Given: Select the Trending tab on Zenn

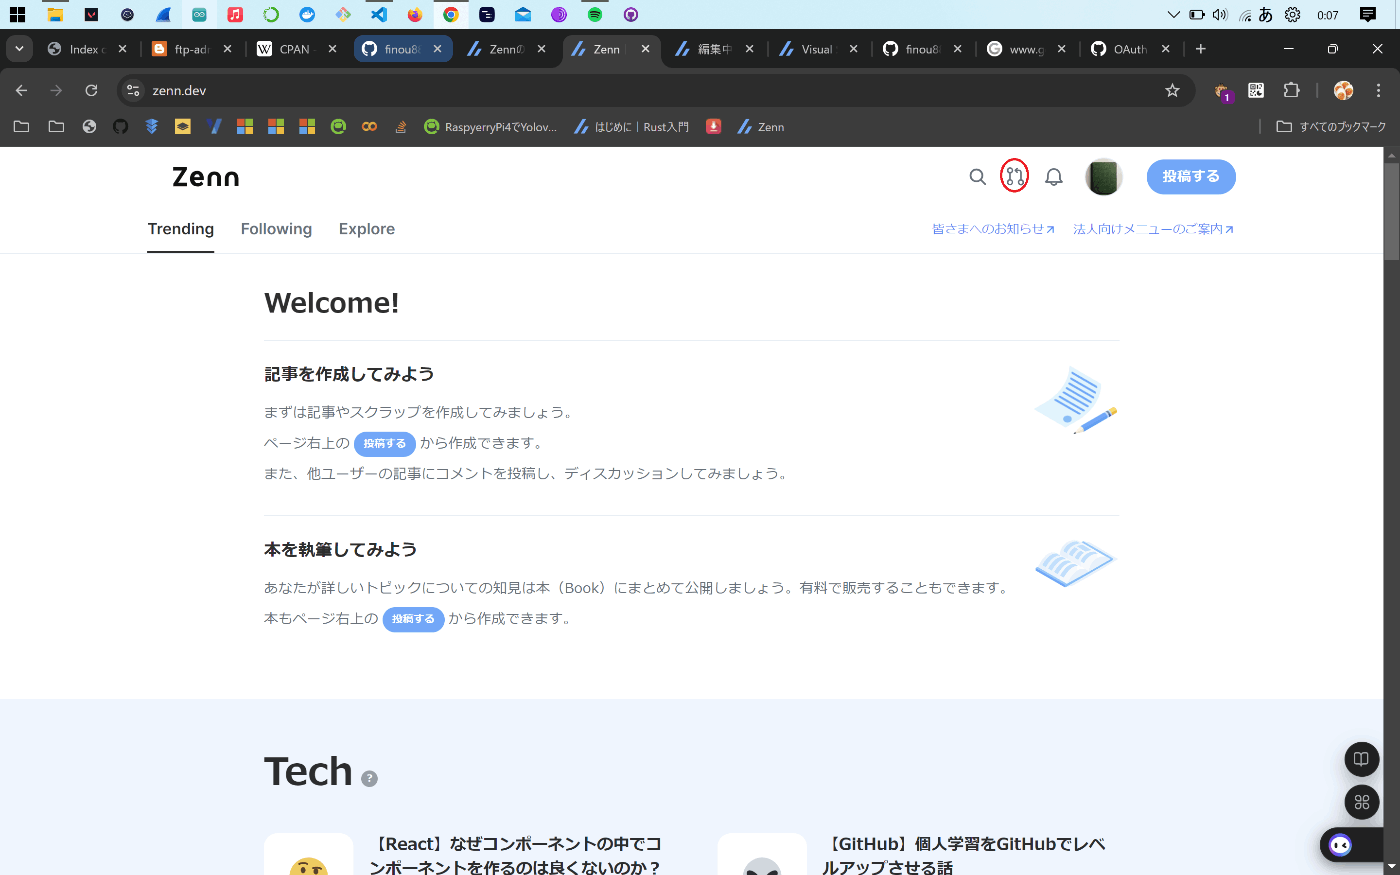Looking at the screenshot, I should [x=181, y=229].
